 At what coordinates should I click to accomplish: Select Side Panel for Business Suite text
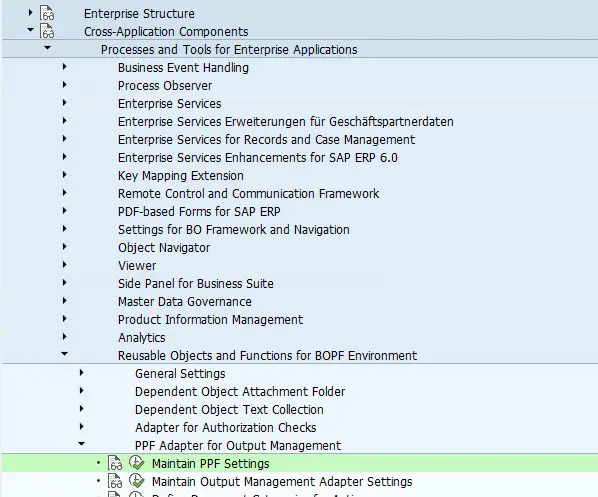pyautogui.click(x=196, y=283)
